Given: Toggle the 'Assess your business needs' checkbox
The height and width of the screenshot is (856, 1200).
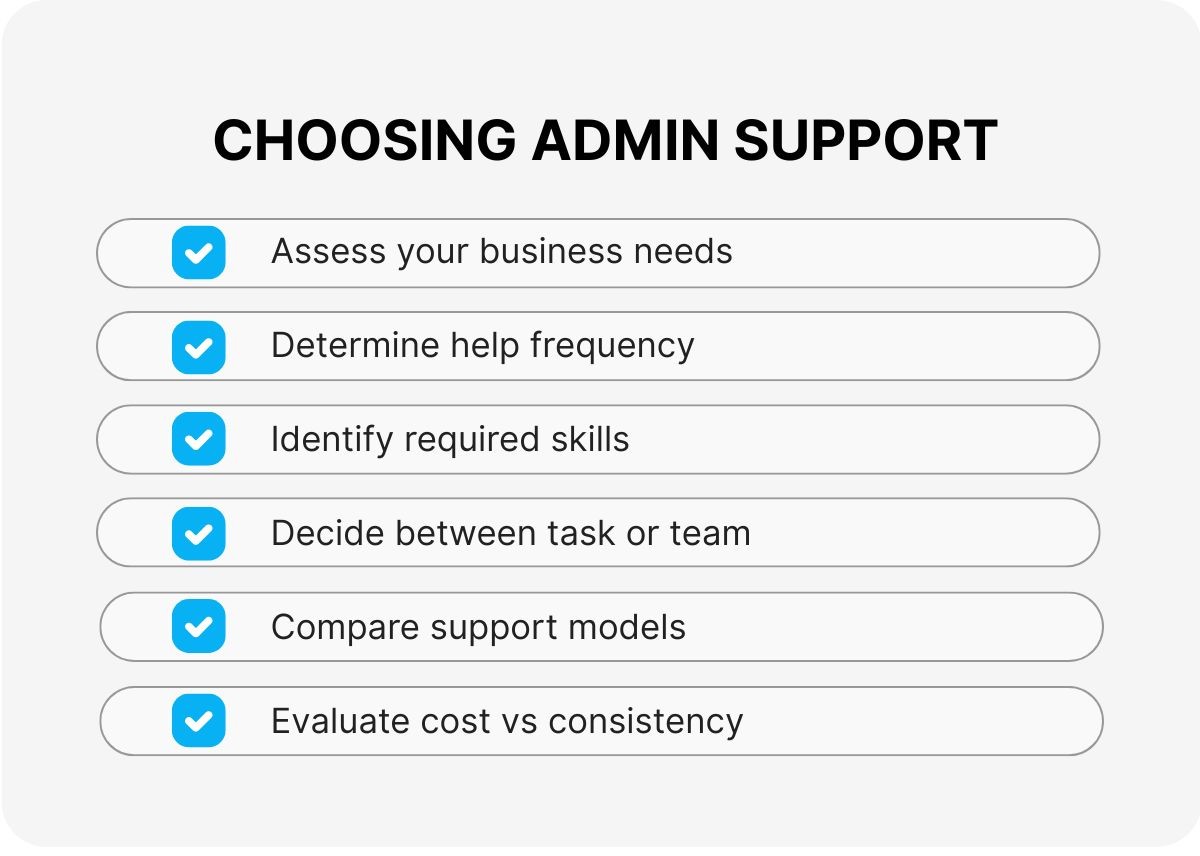Looking at the screenshot, I should (198, 252).
